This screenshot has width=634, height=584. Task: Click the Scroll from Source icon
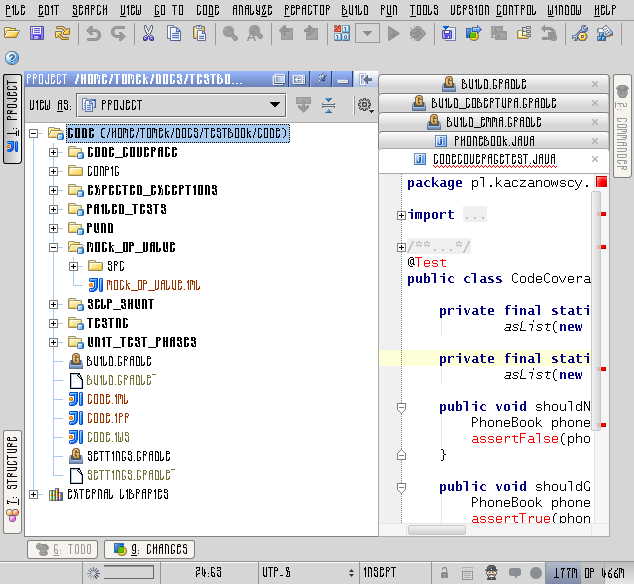coord(303,106)
